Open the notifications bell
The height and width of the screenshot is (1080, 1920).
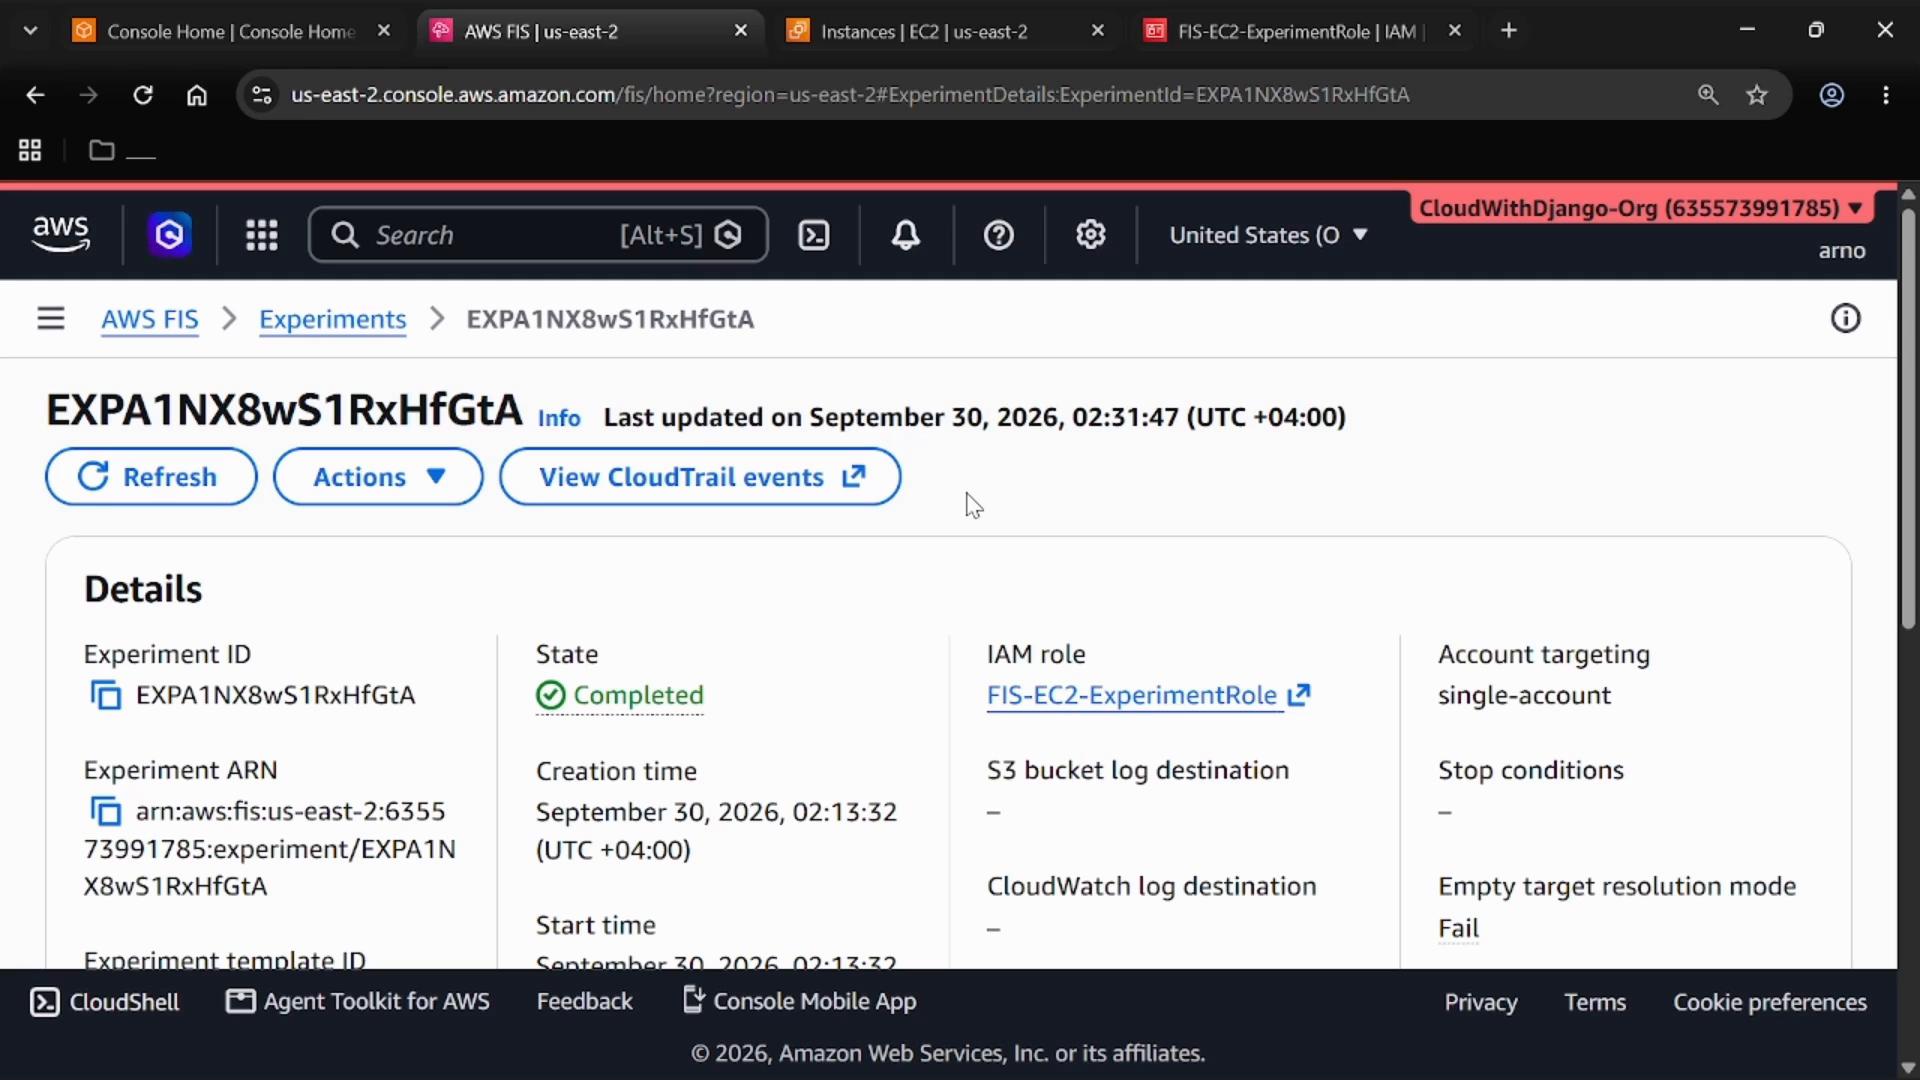coord(906,235)
